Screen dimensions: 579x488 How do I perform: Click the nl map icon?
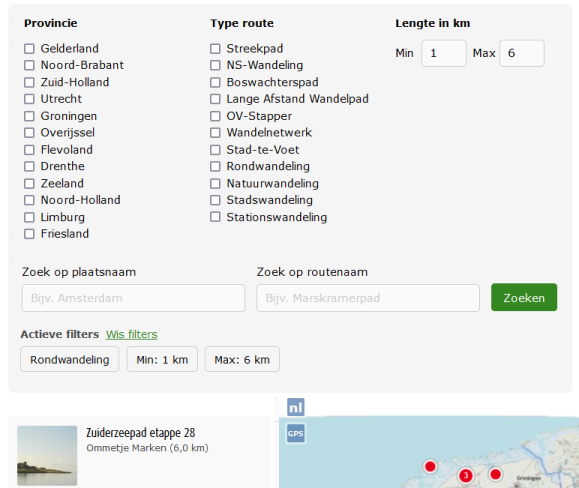point(296,407)
